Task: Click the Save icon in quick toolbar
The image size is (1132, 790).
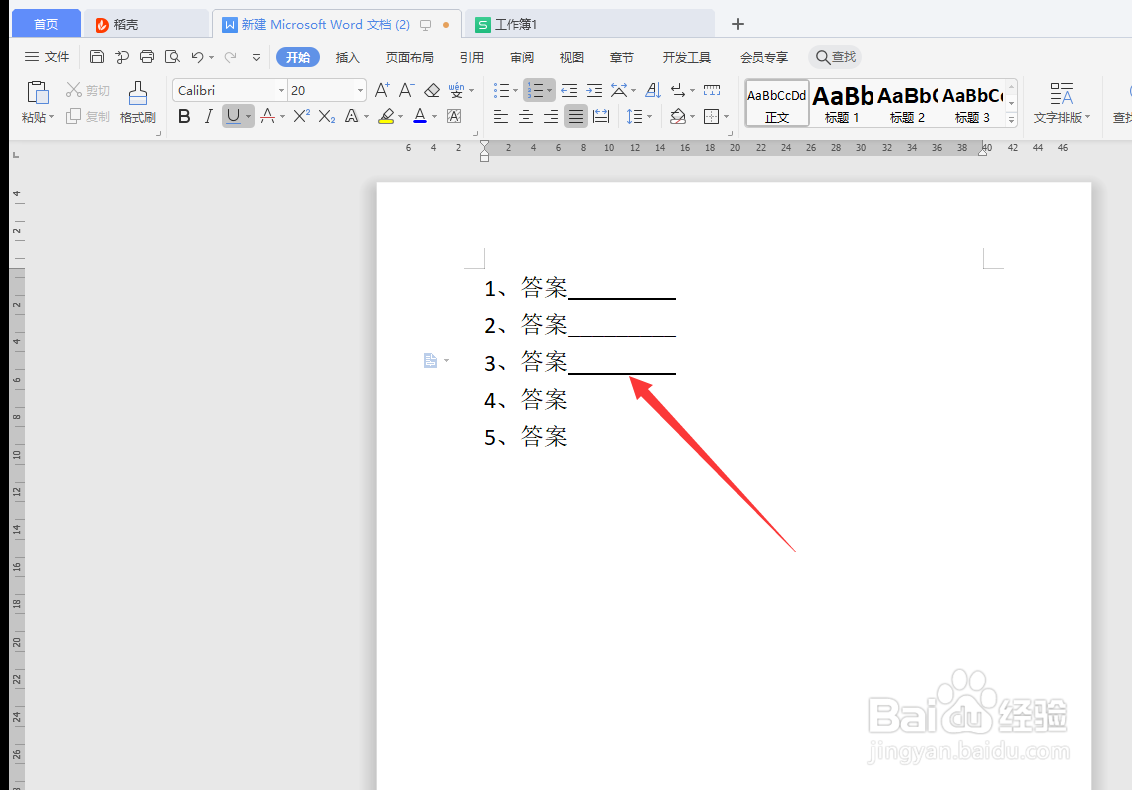Action: point(97,57)
